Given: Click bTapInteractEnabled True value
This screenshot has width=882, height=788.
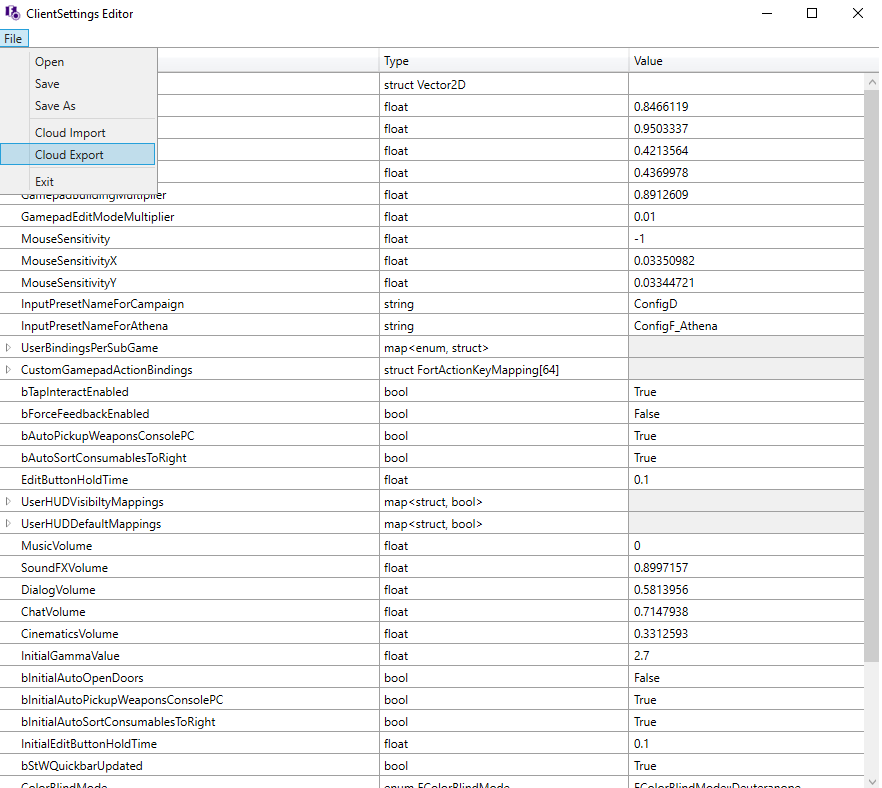Looking at the screenshot, I should click(746, 391).
